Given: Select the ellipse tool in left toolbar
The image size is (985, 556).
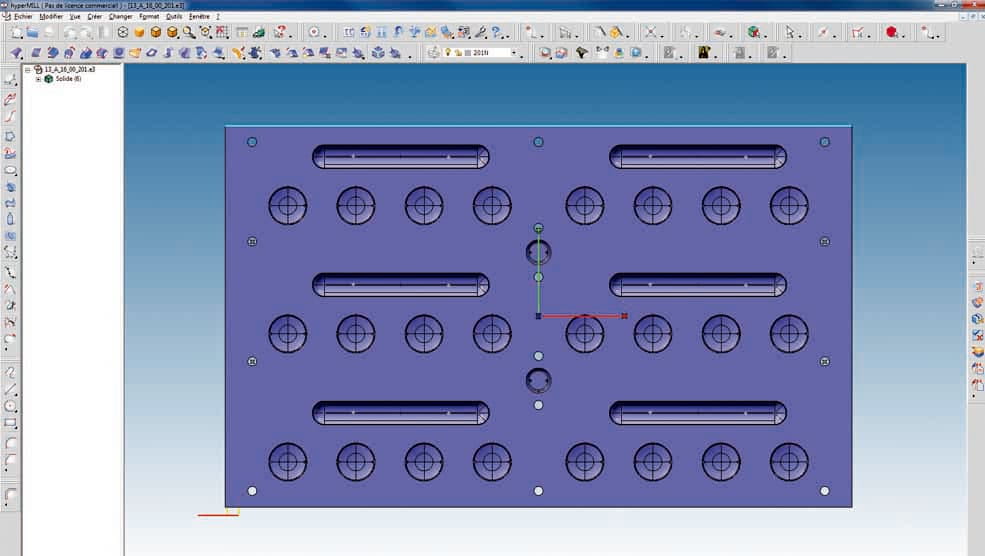Looking at the screenshot, I should tap(10, 170).
